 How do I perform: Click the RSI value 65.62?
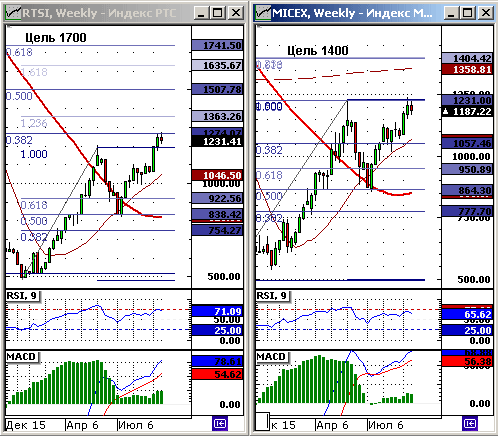pos(467,314)
